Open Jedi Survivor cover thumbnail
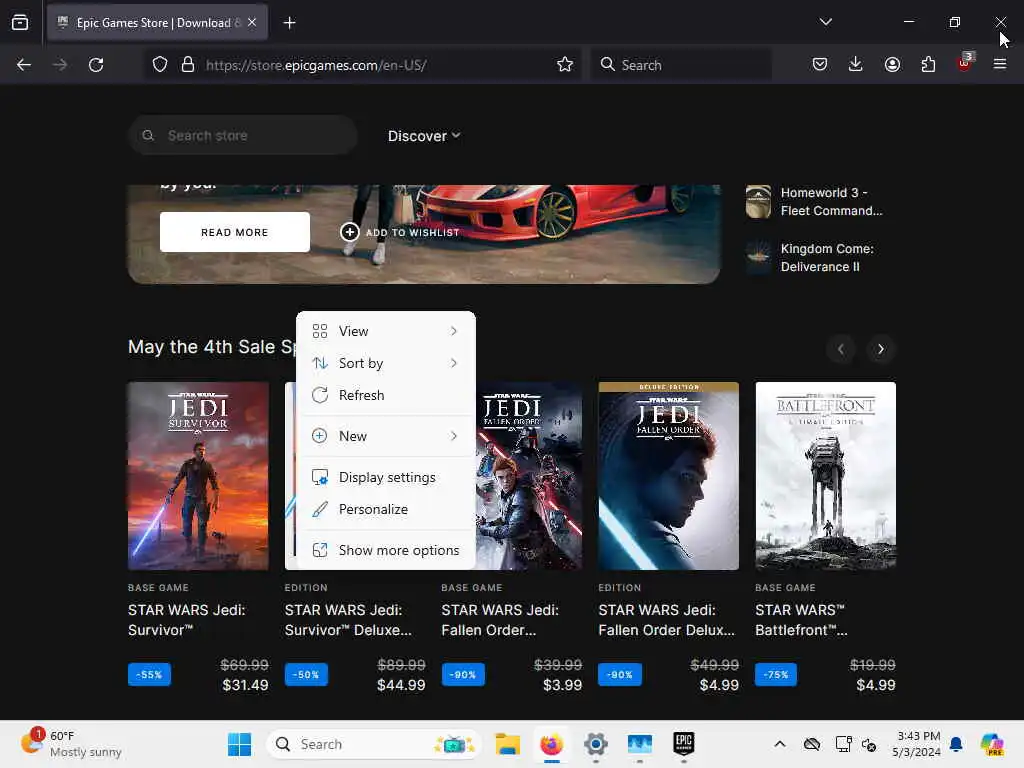 point(199,476)
